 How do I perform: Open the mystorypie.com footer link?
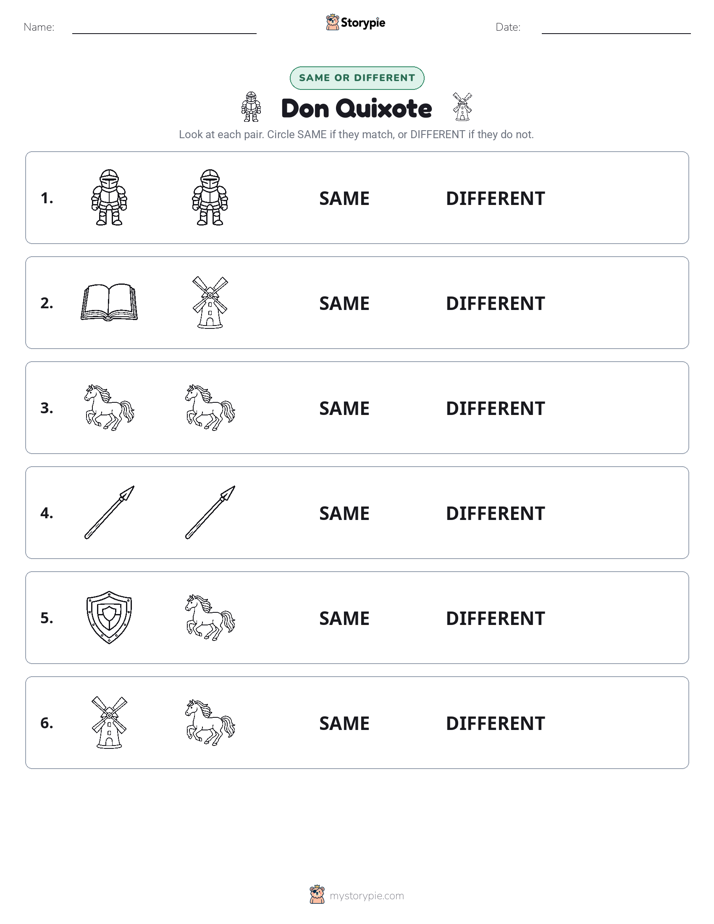coord(357,895)
